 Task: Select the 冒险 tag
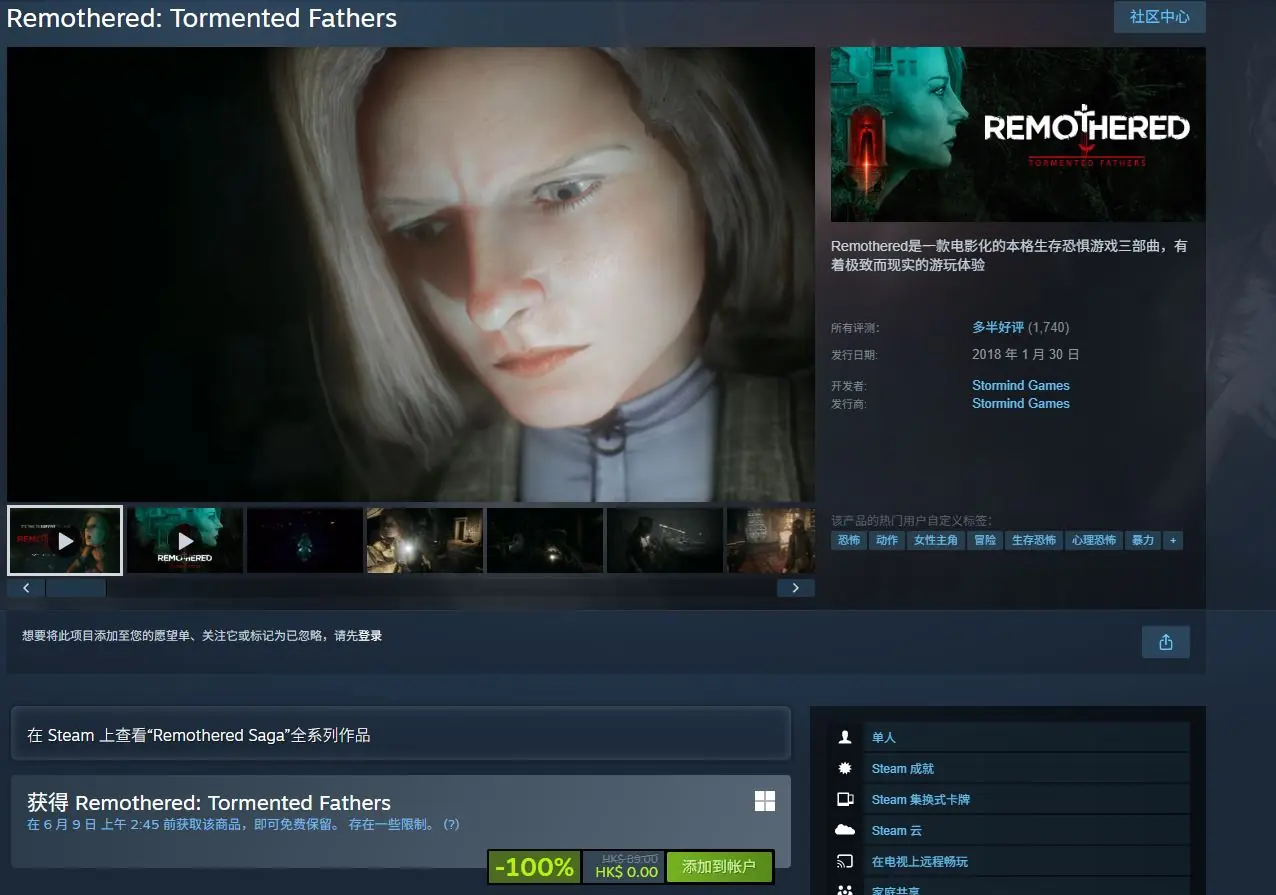click(985, 540)
